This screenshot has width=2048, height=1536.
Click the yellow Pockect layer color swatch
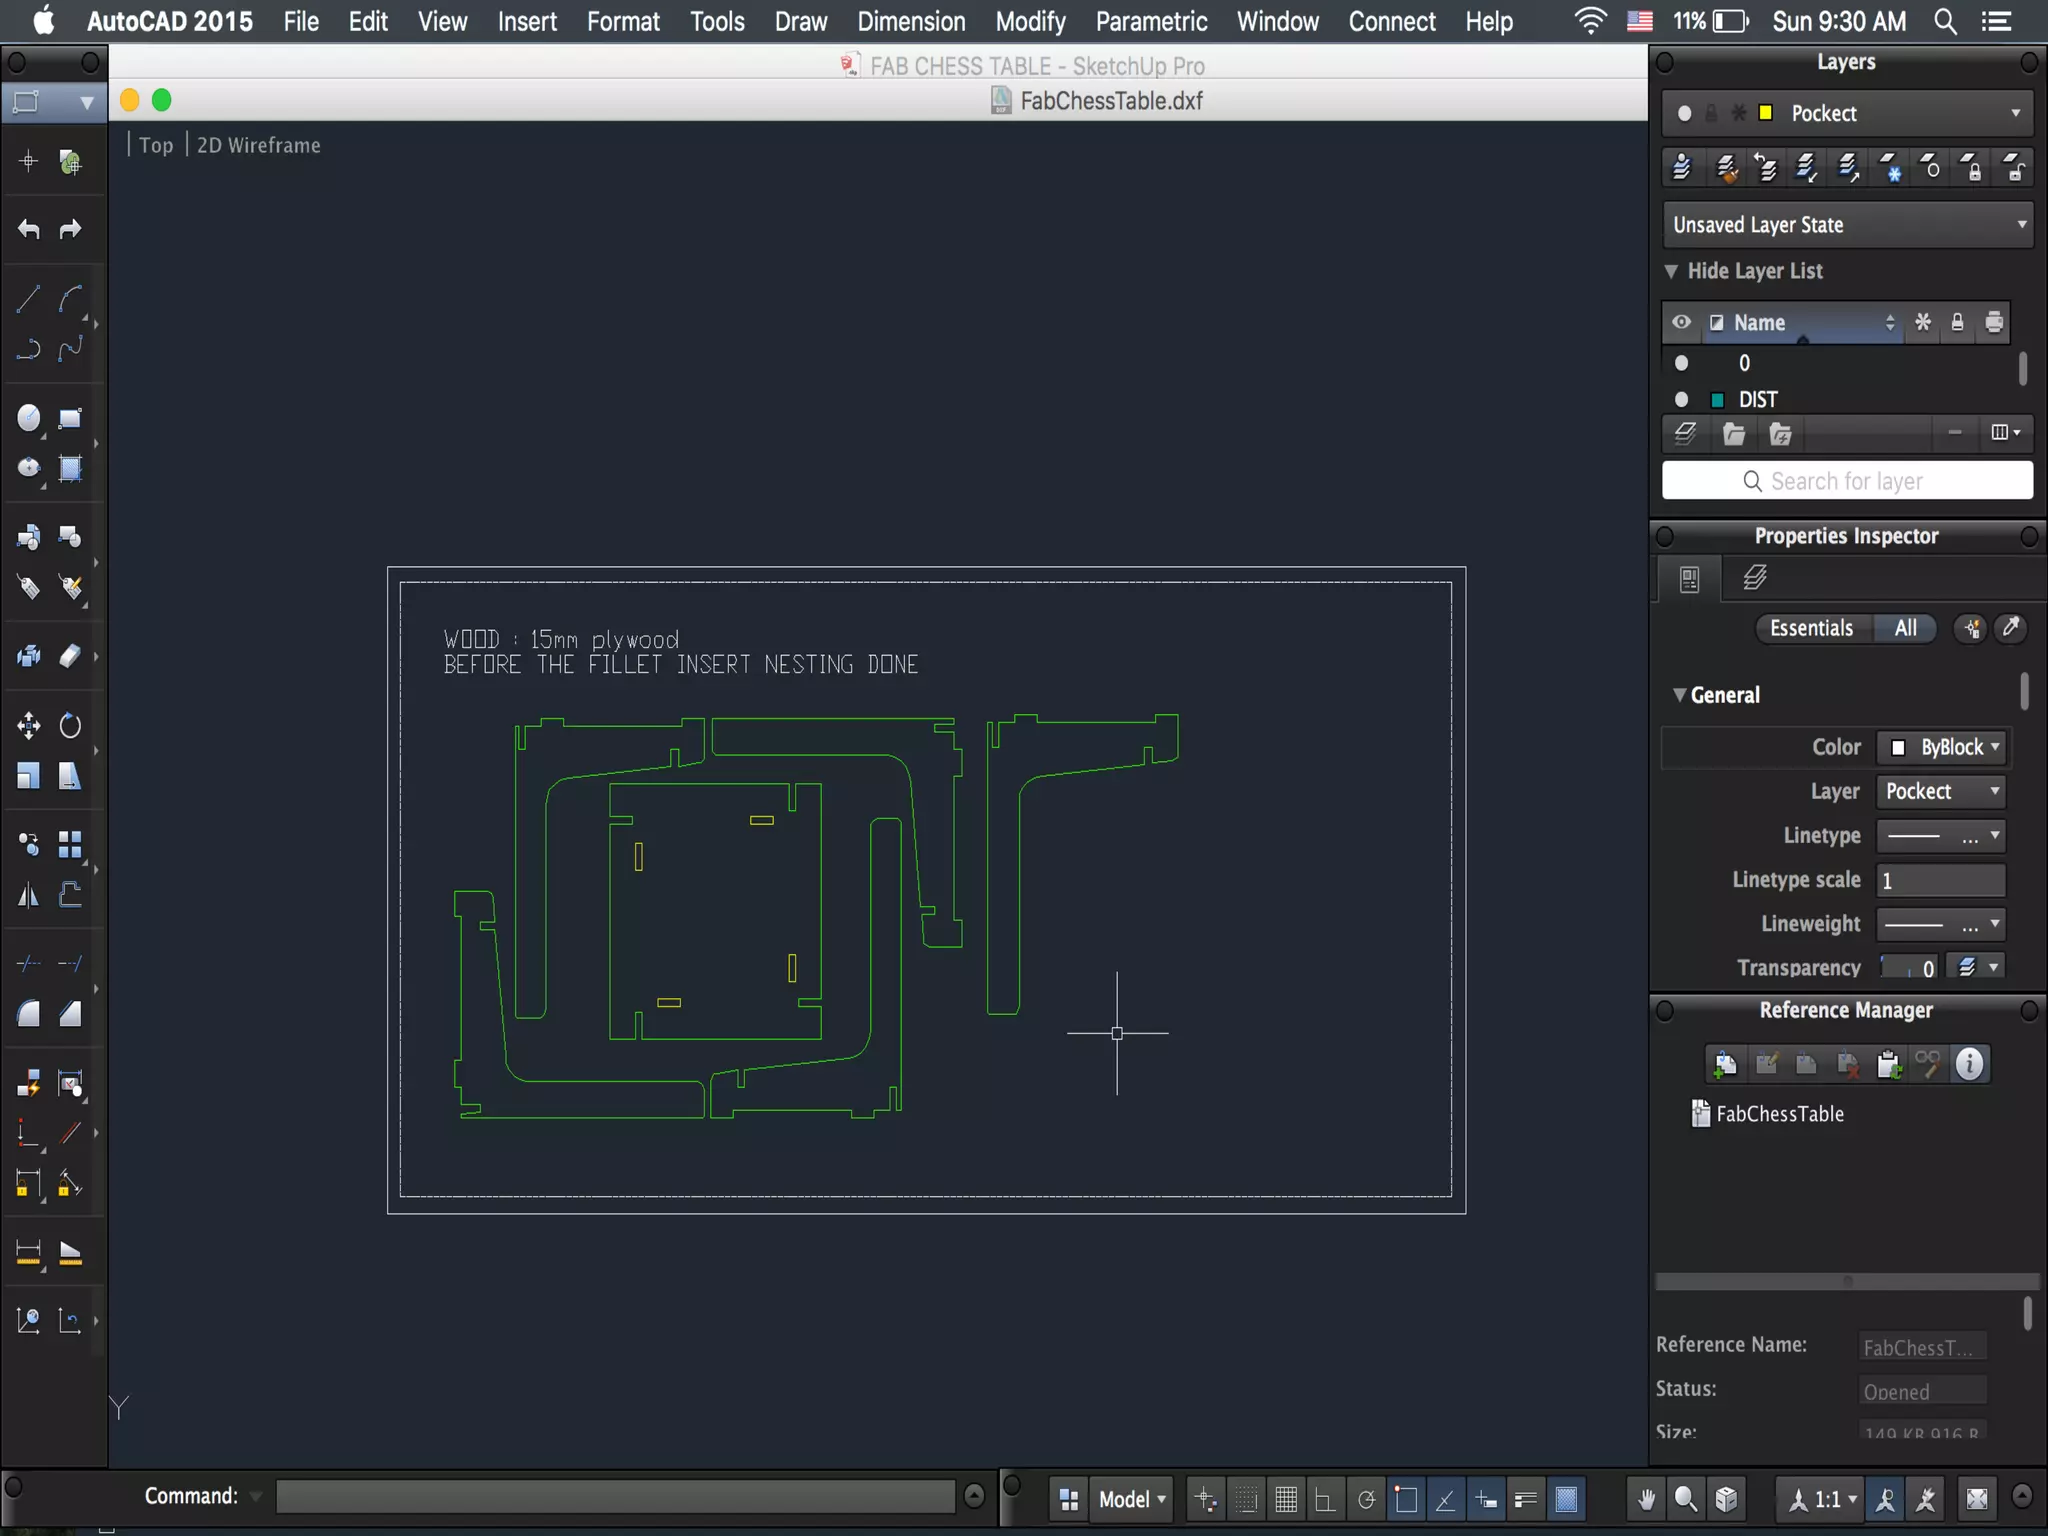tap(1766, 113)
